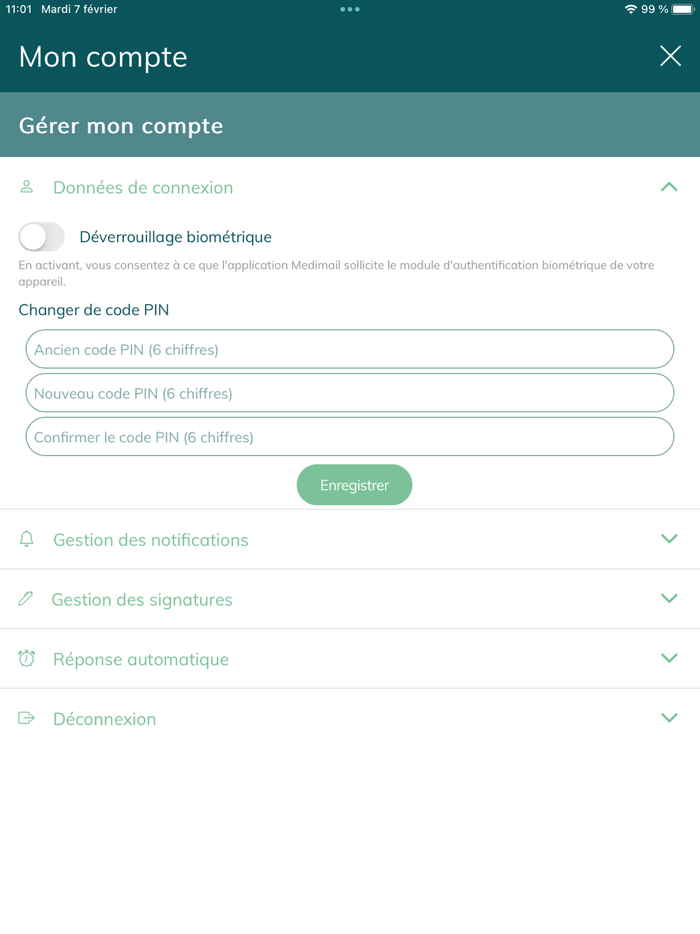The image size is (700, 934).
Task: Click the alarm clock icon beside Réponse automatique
Action: pyautogui.click(x=26, y=658)
